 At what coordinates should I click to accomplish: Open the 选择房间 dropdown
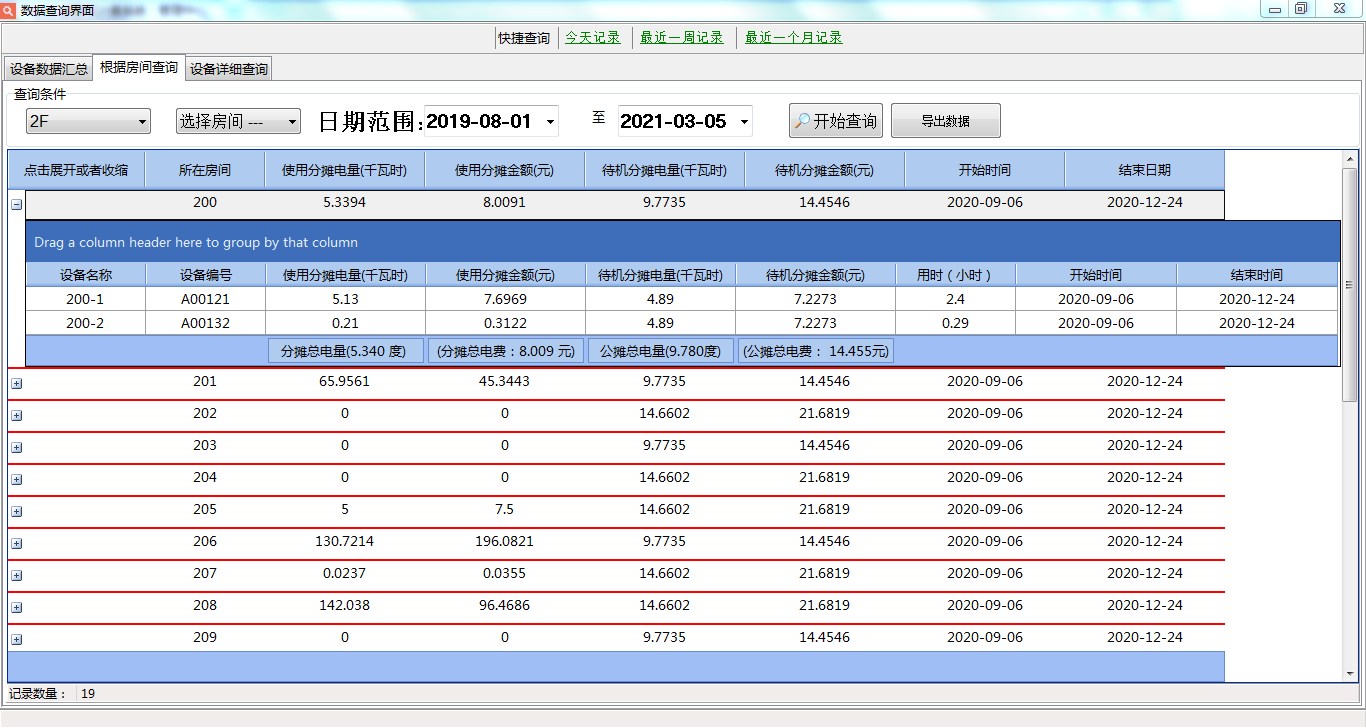tap(238, 121)
